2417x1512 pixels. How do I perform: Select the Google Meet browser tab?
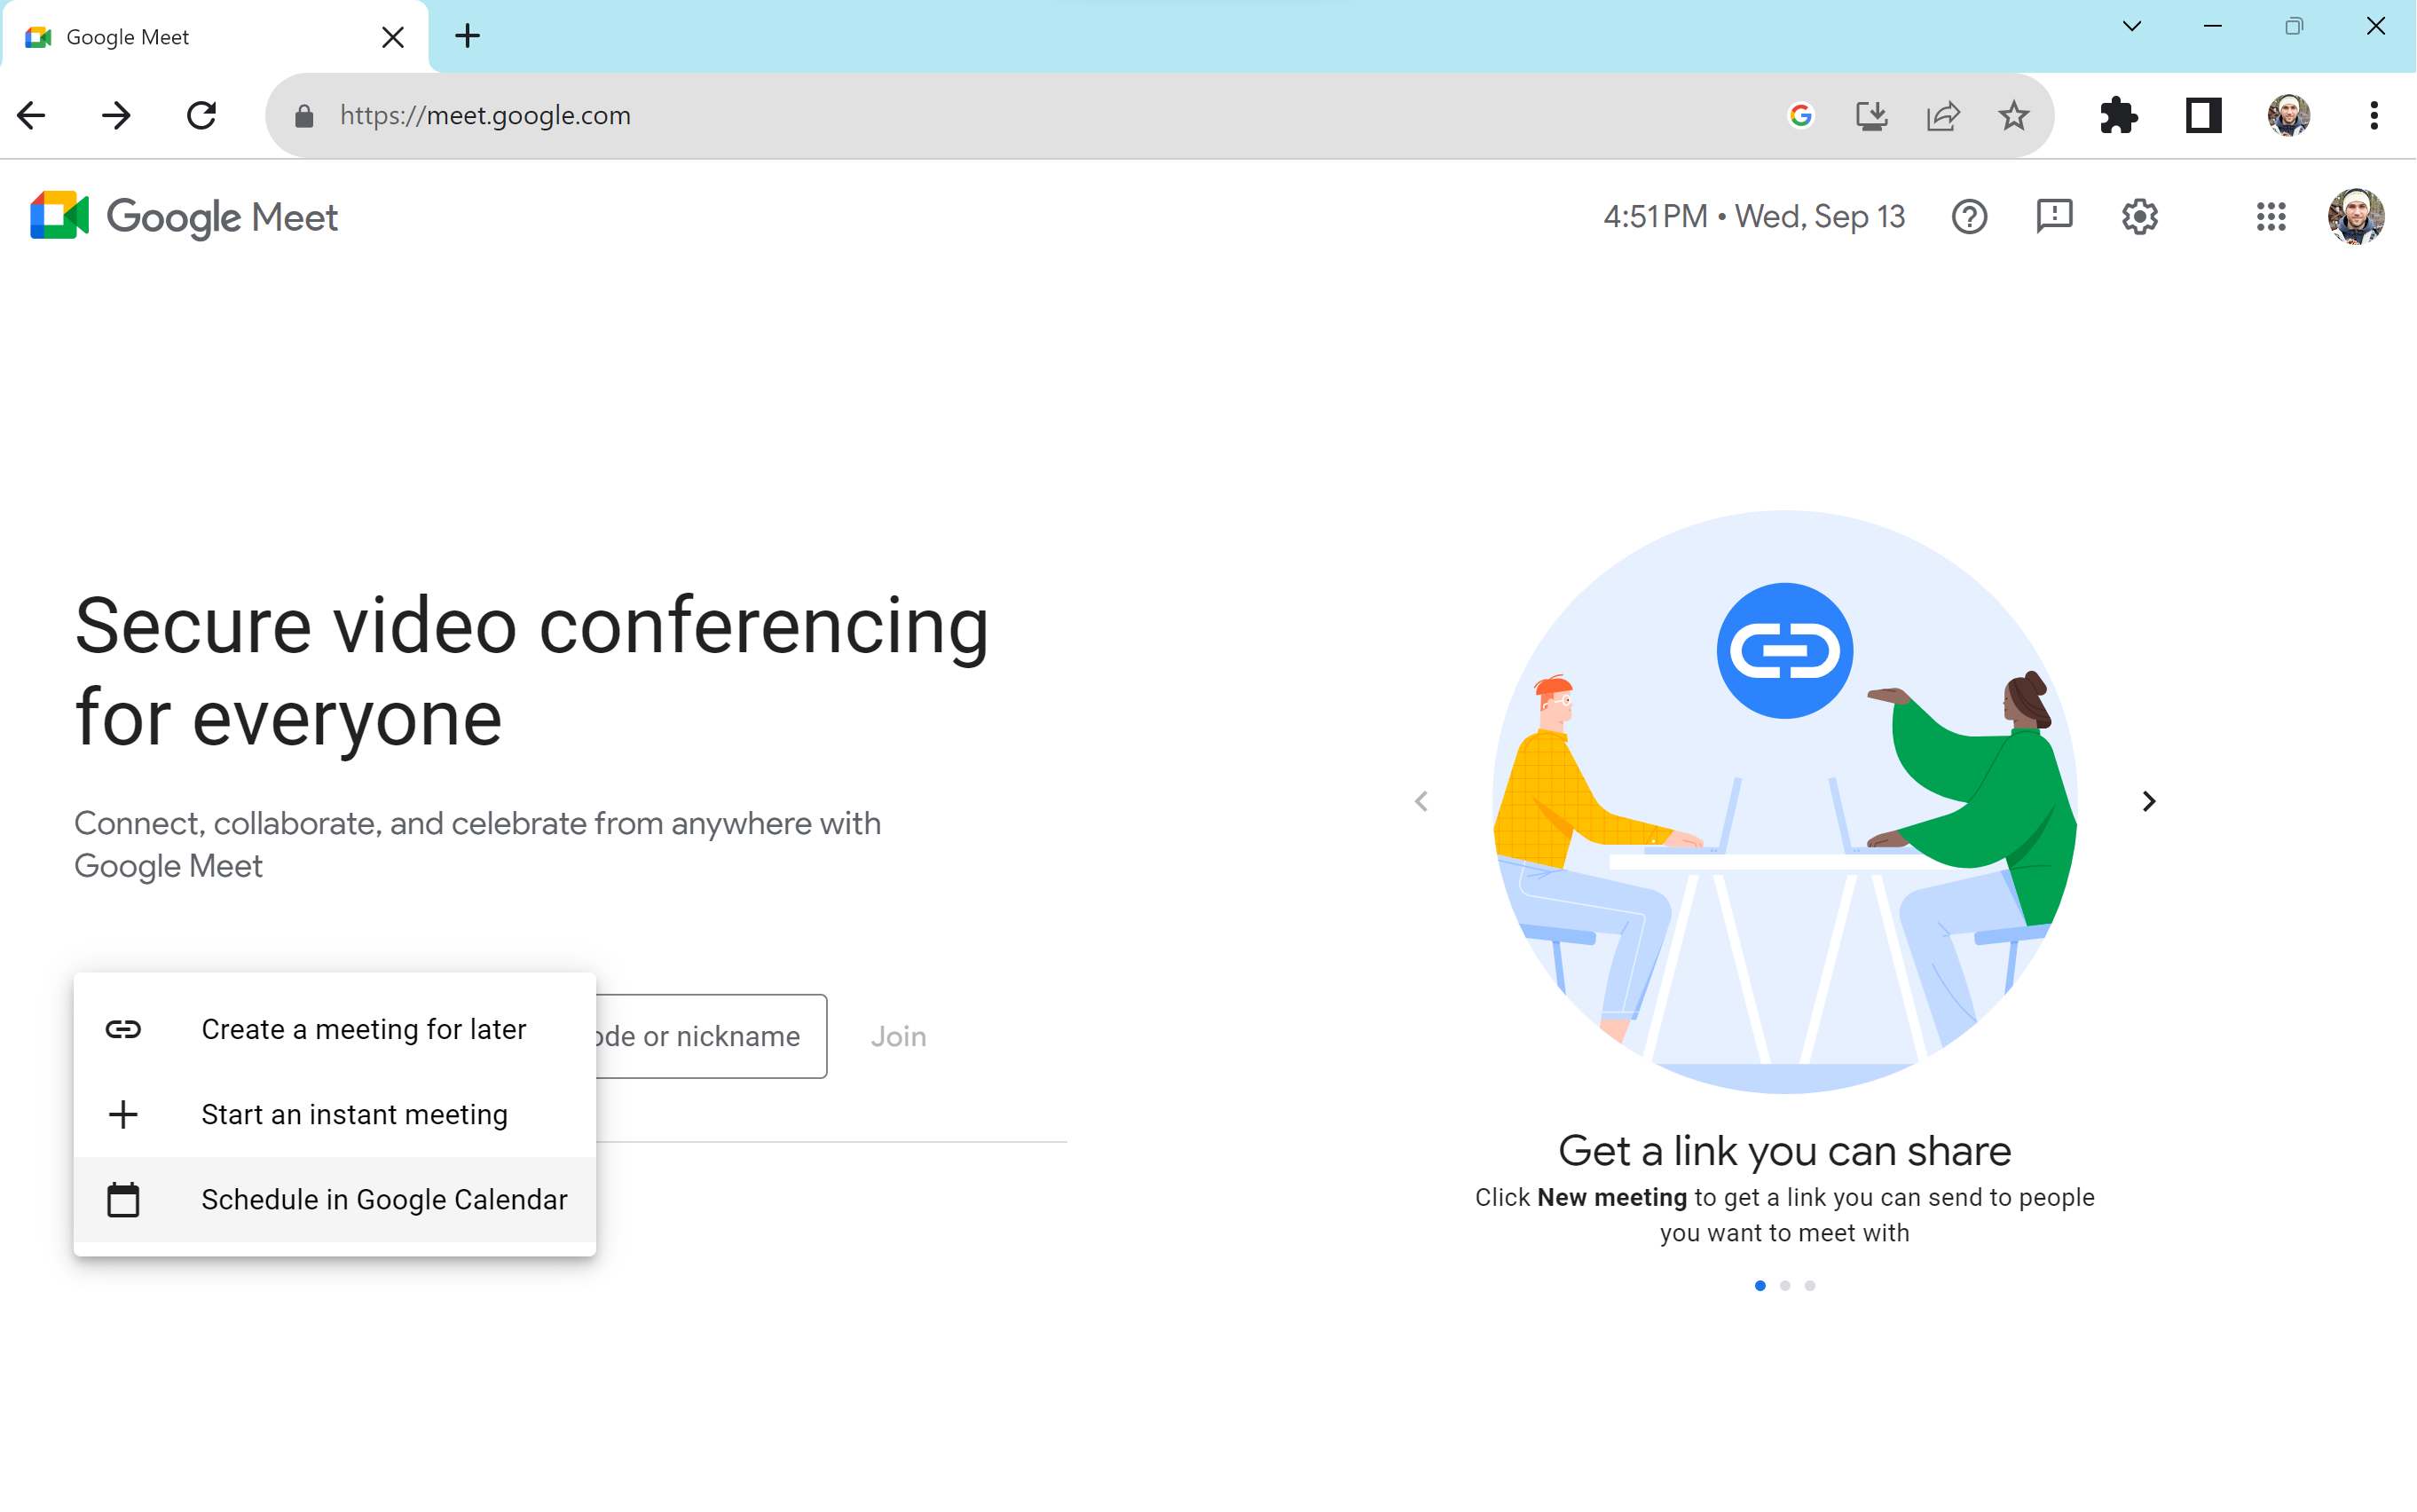click(x=214, y=37)
